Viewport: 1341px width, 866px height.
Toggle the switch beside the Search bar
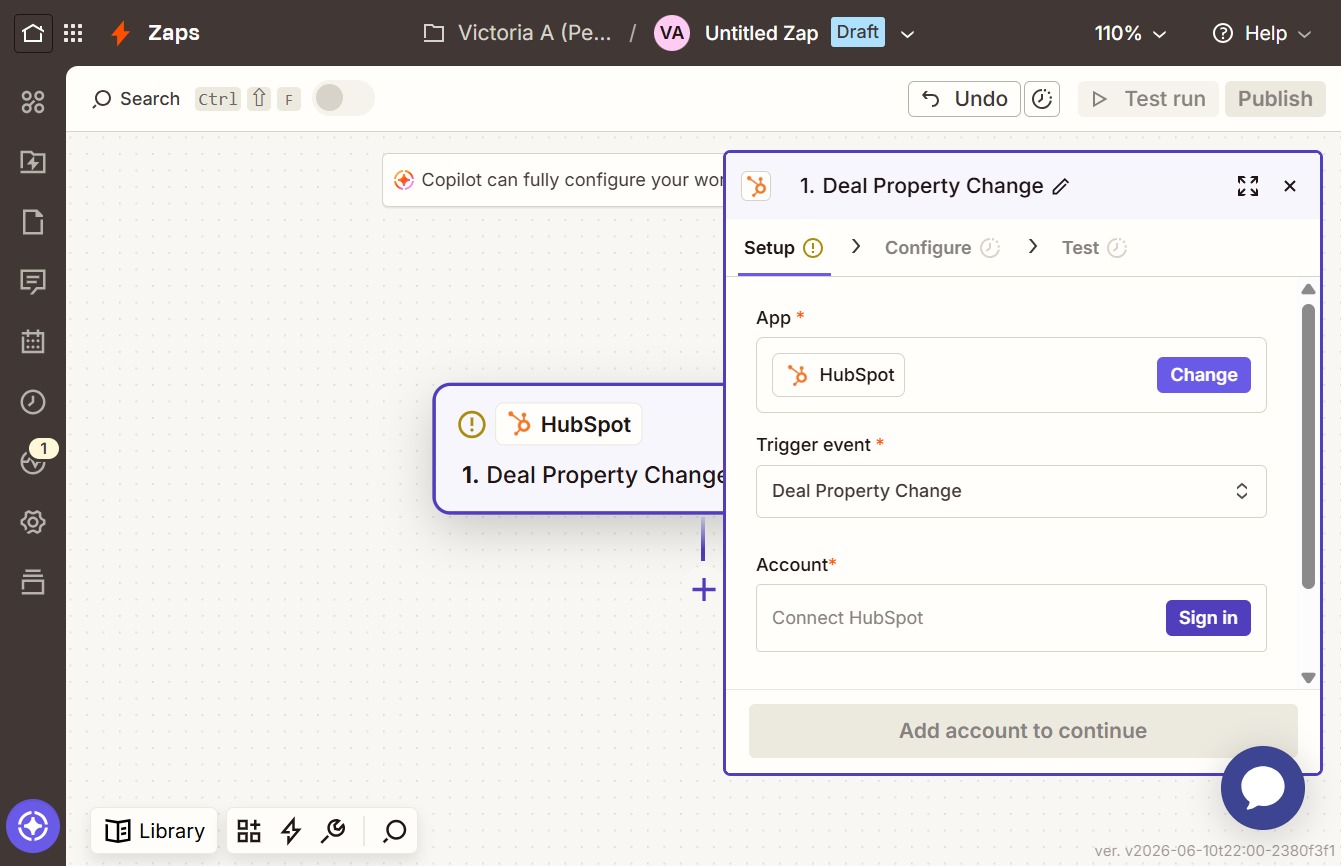343,98
